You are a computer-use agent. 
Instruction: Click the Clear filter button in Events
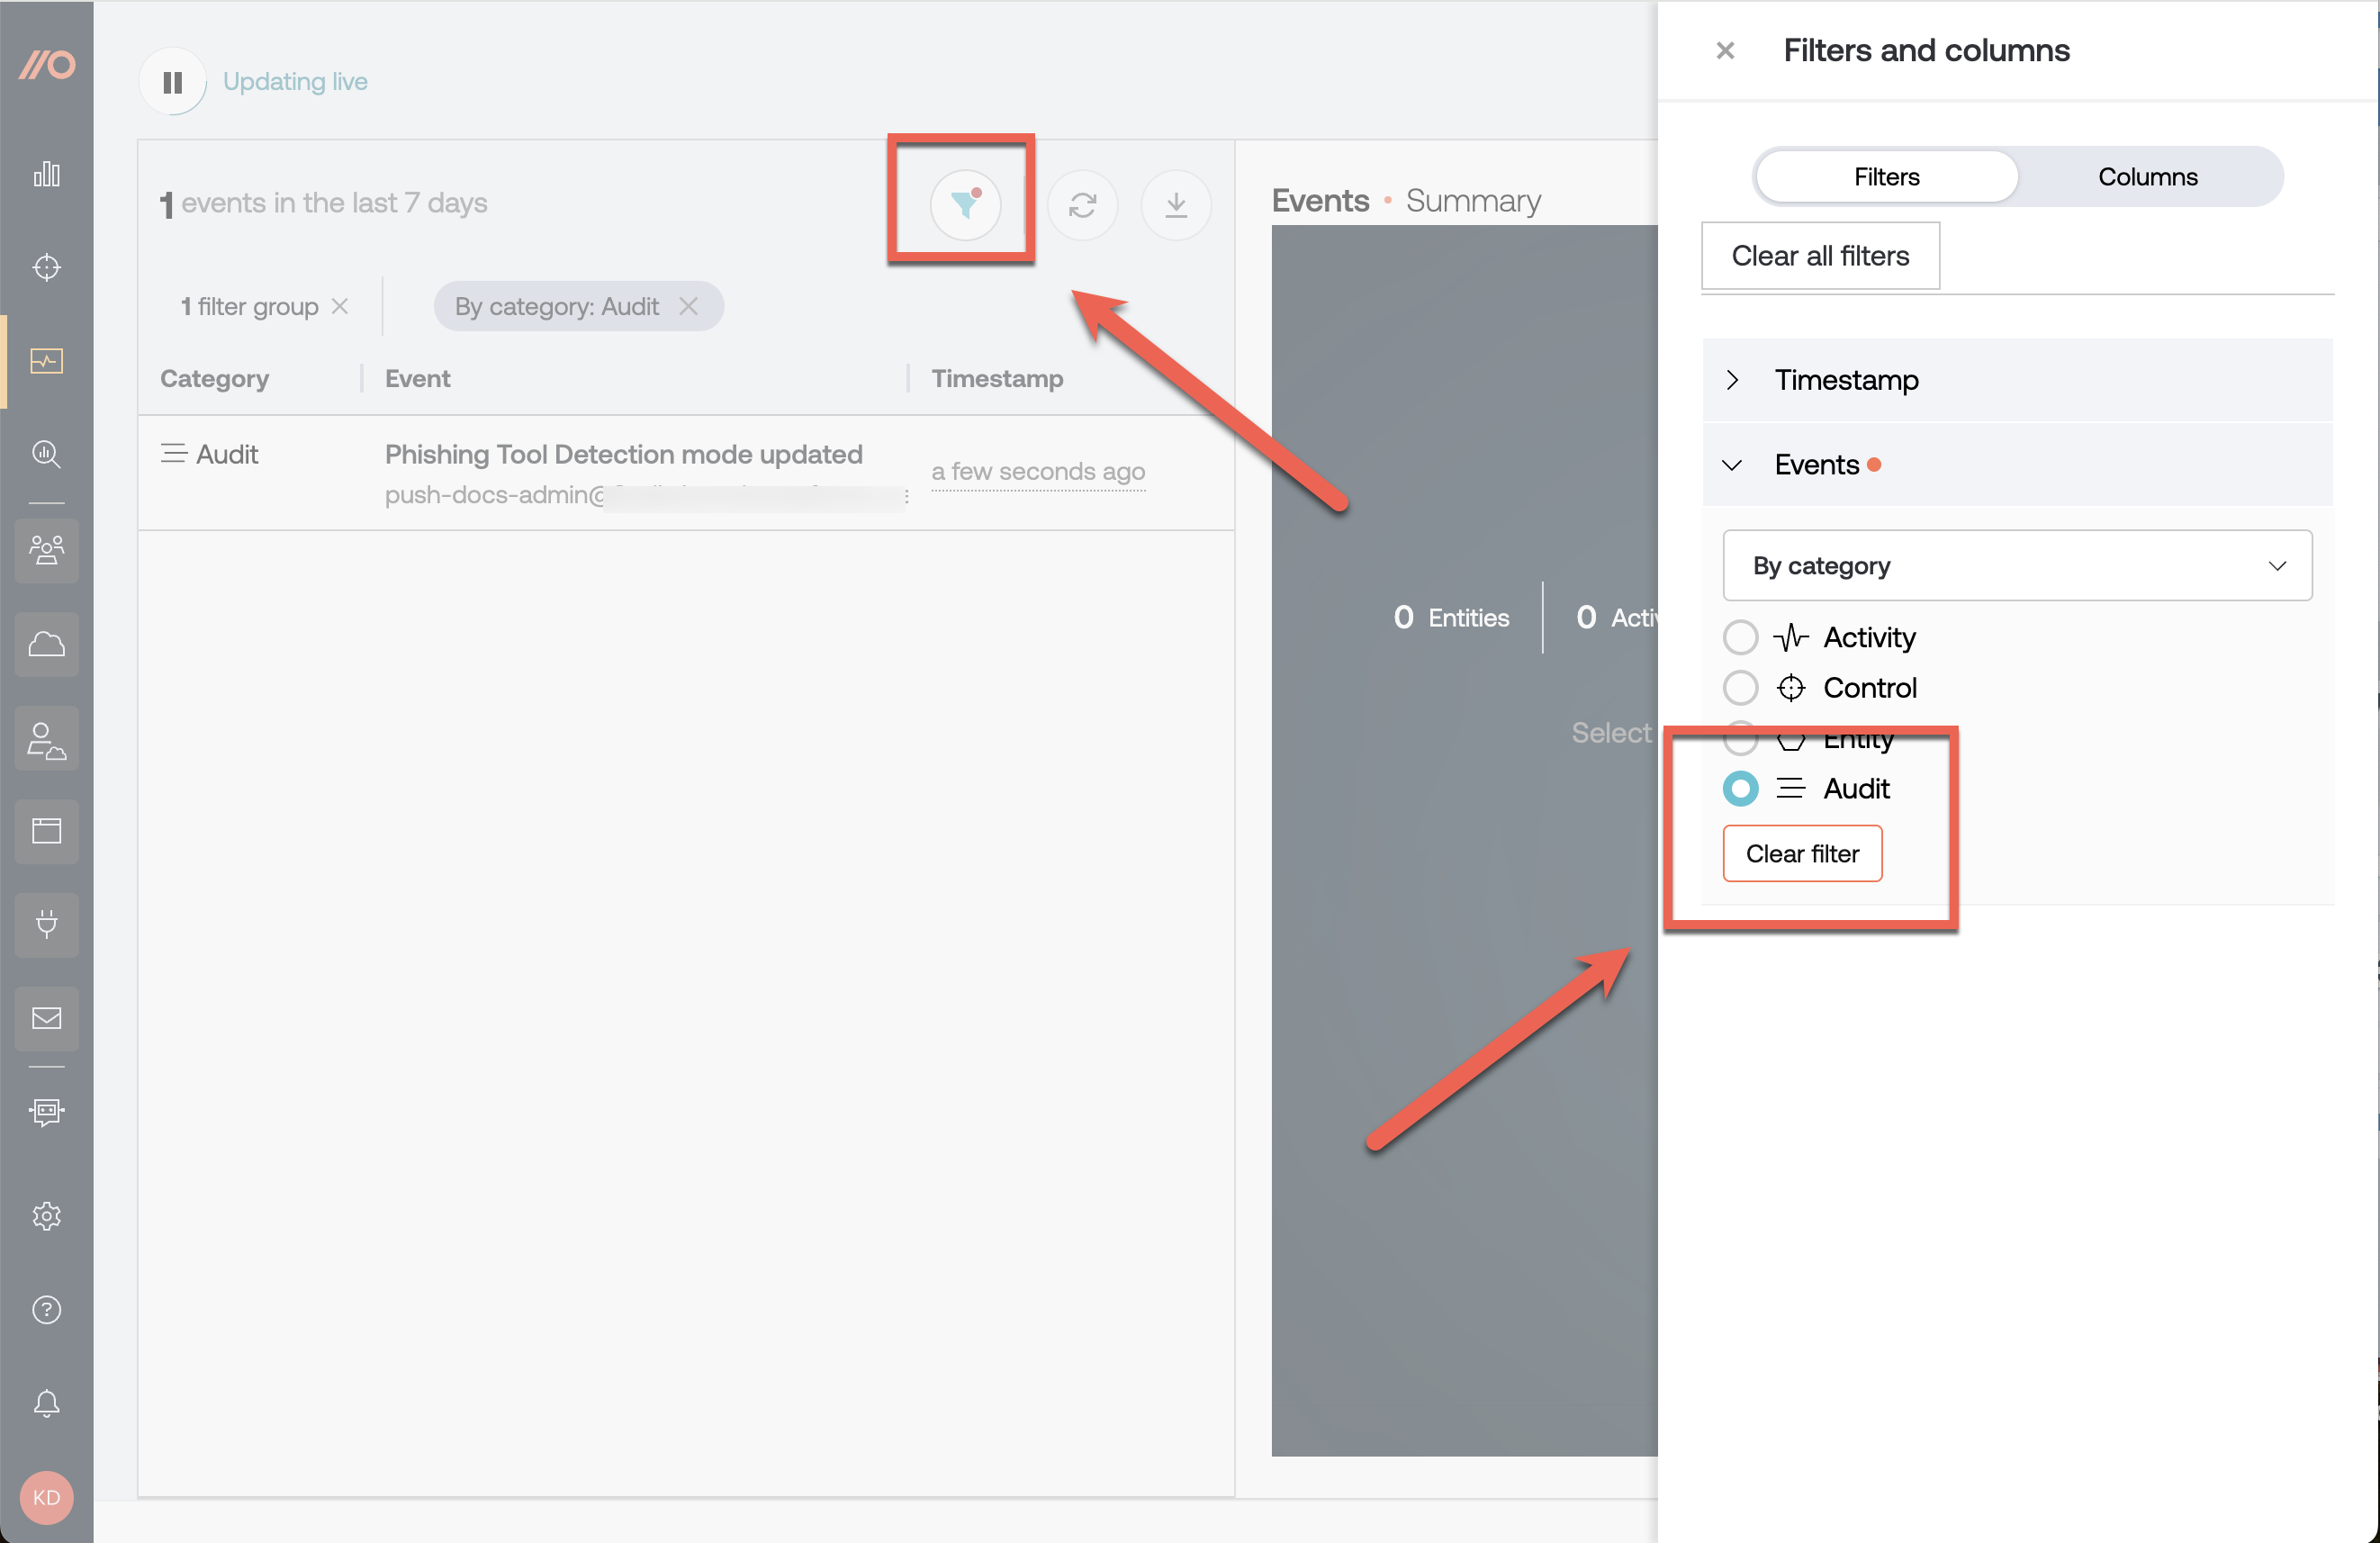tap(1800, 853)
